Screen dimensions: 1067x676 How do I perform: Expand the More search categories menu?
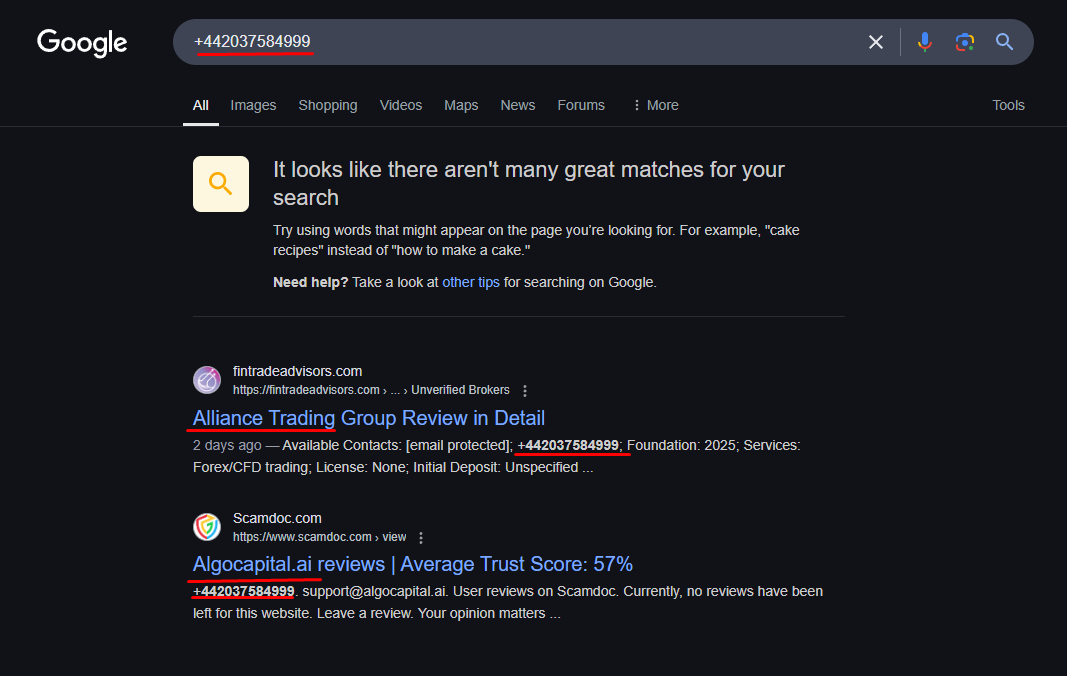[656, 106]
